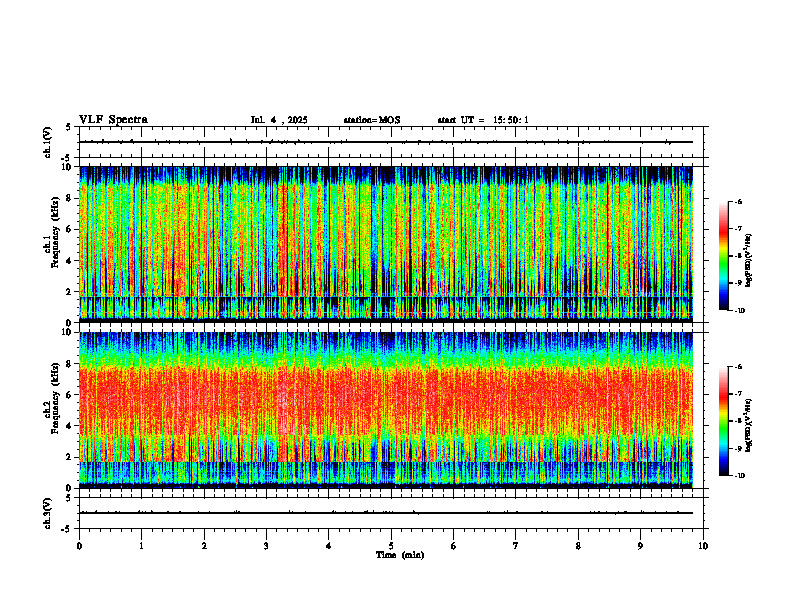Click the ch.1 frequency tick label "6"
Viewport: 792px width, 612px height.
pos(70,230)
